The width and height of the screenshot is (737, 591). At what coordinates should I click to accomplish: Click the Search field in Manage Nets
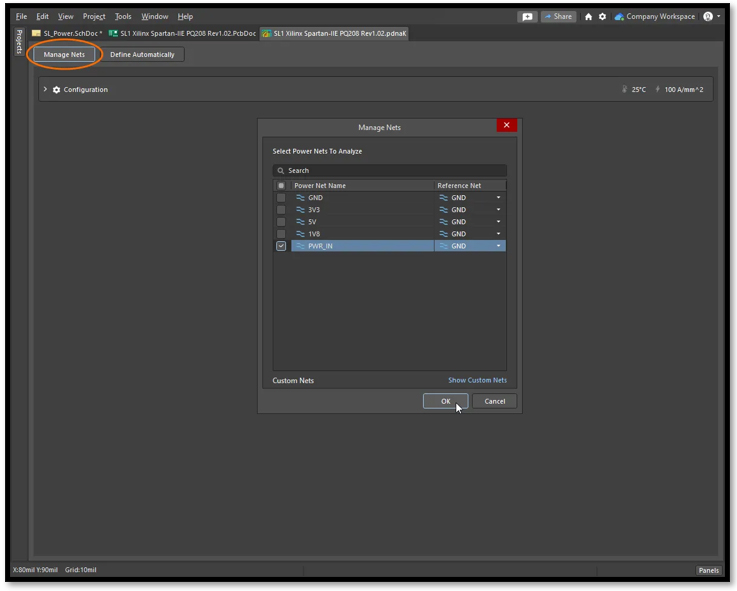coord(390,171)
